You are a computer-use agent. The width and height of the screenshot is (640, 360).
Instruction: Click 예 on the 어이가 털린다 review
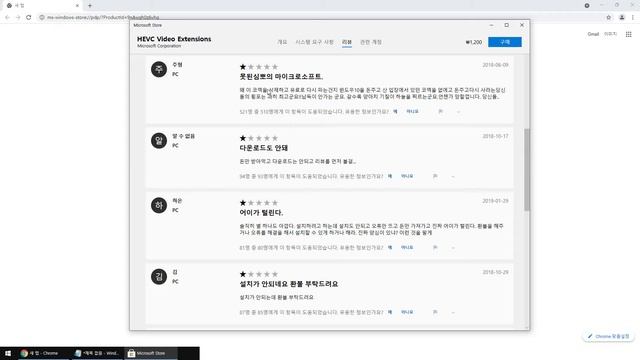[390, 248]
